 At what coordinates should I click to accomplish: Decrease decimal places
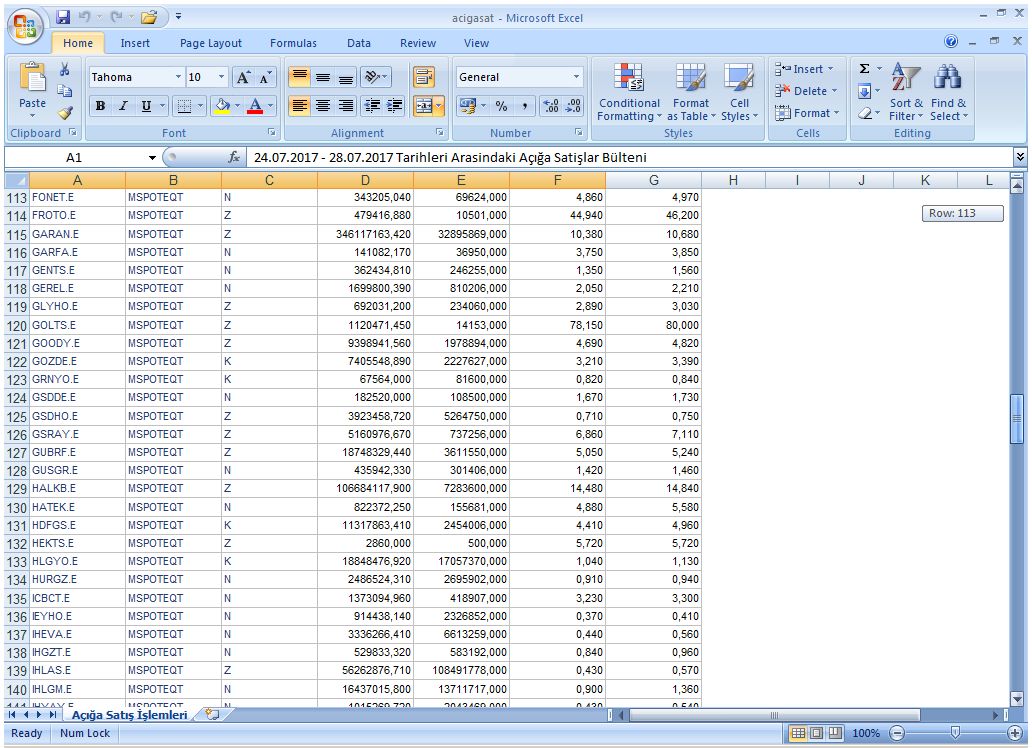click(573, 105)
